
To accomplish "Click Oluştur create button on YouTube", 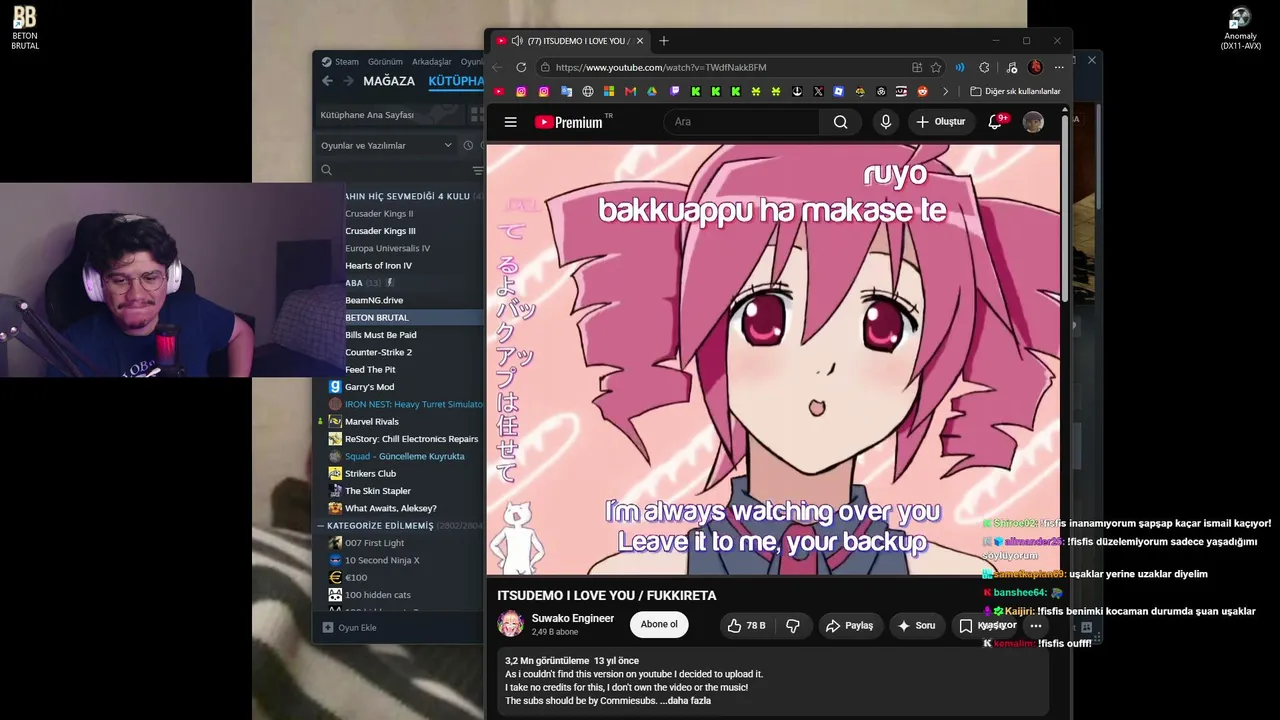I will [x=940, y=122].
